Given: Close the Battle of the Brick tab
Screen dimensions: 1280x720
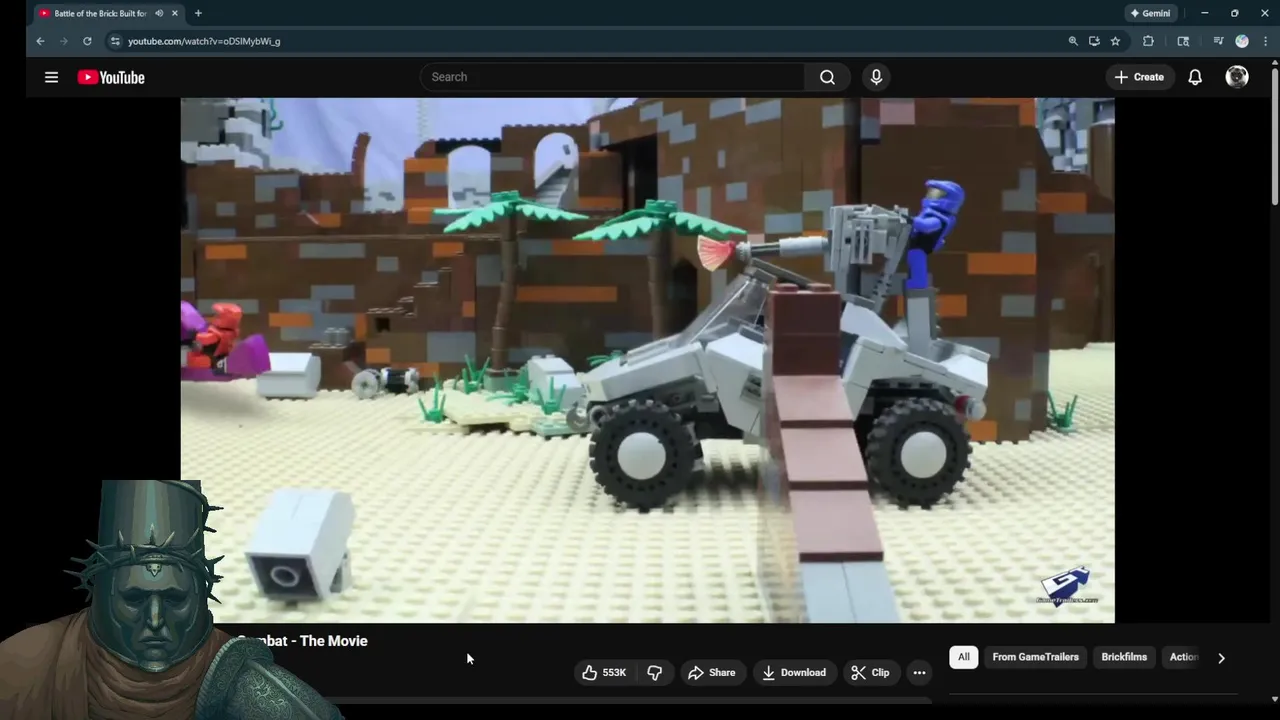Looking at the screenshot, I should click(175, 13).
